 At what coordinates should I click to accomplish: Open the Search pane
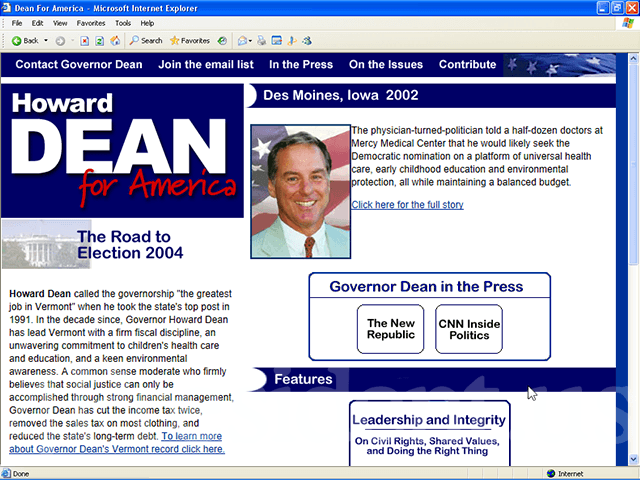[146, 41]
